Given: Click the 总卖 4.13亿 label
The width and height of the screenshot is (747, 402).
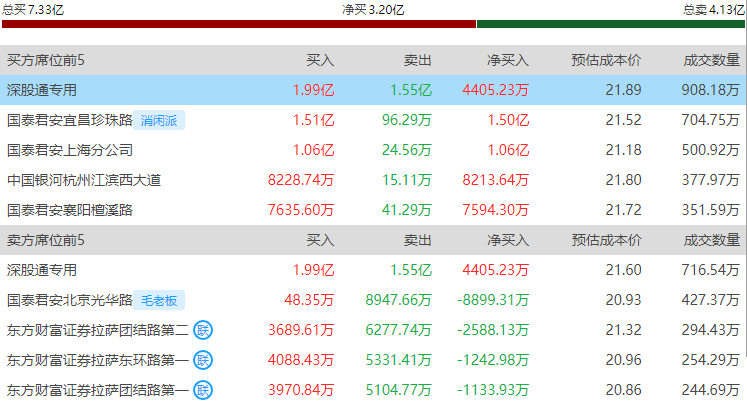Looking at the screenshot, I should click(713, 10).
